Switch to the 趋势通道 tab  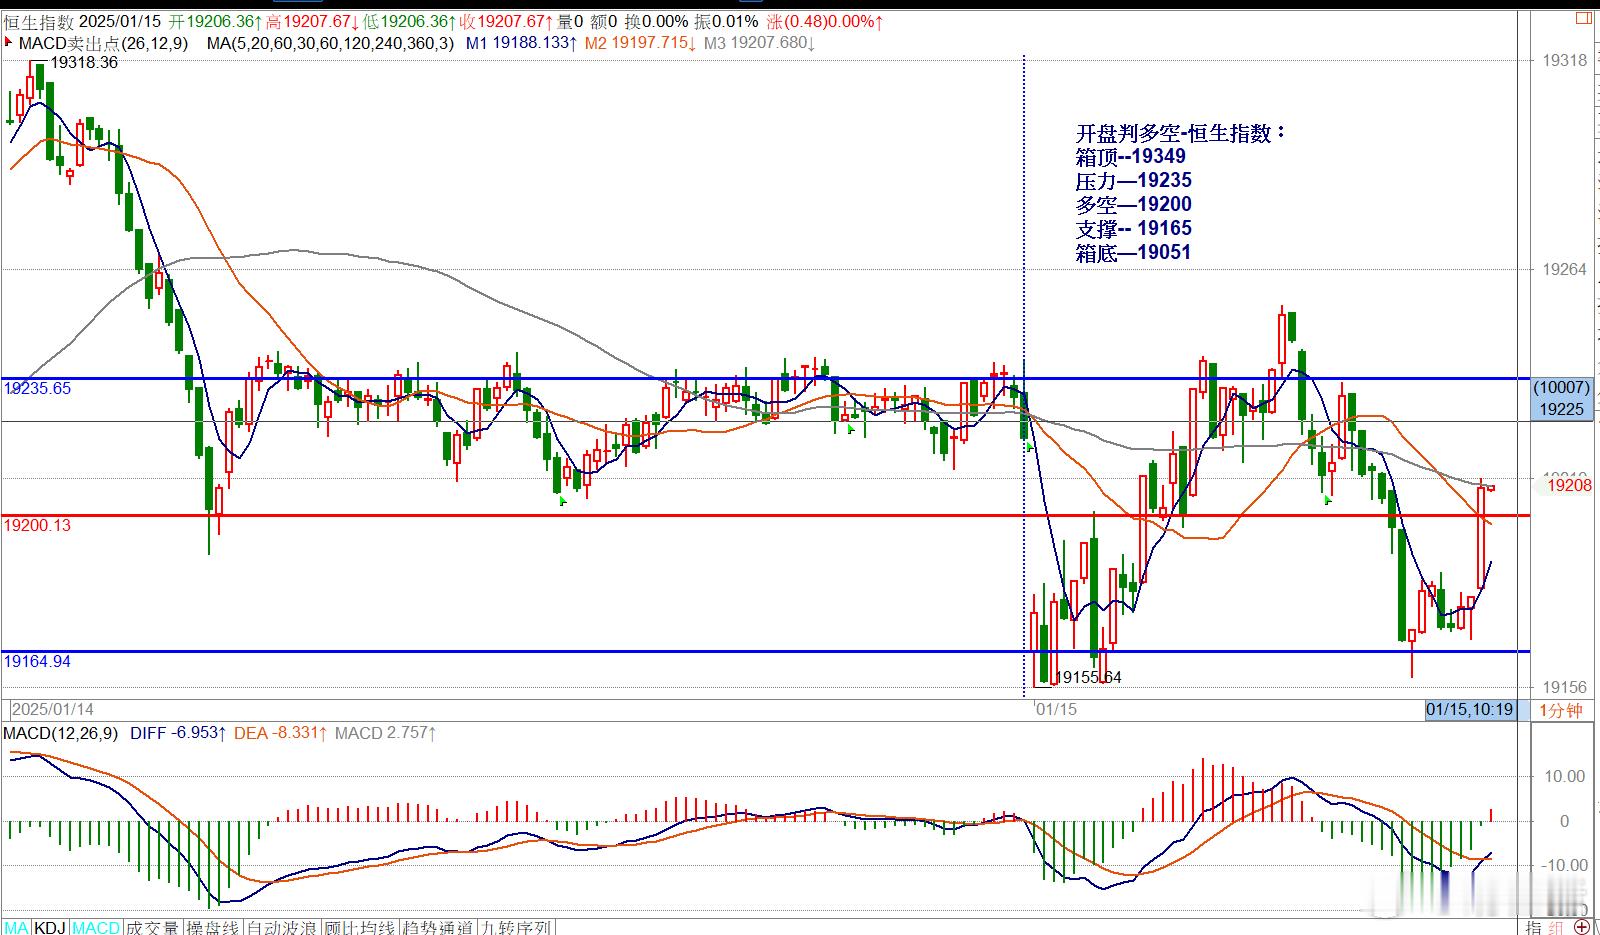[x=438, y=927]
